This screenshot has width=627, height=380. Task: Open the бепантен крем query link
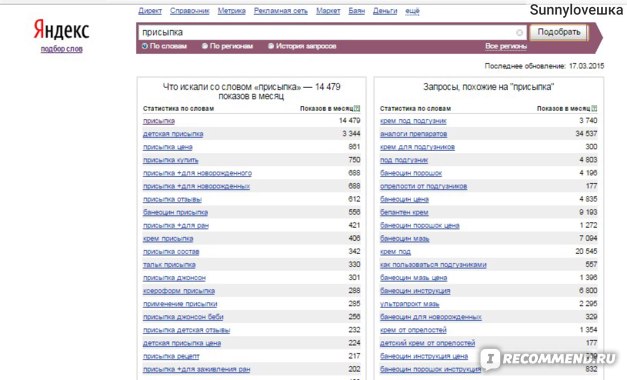(404, 212)
